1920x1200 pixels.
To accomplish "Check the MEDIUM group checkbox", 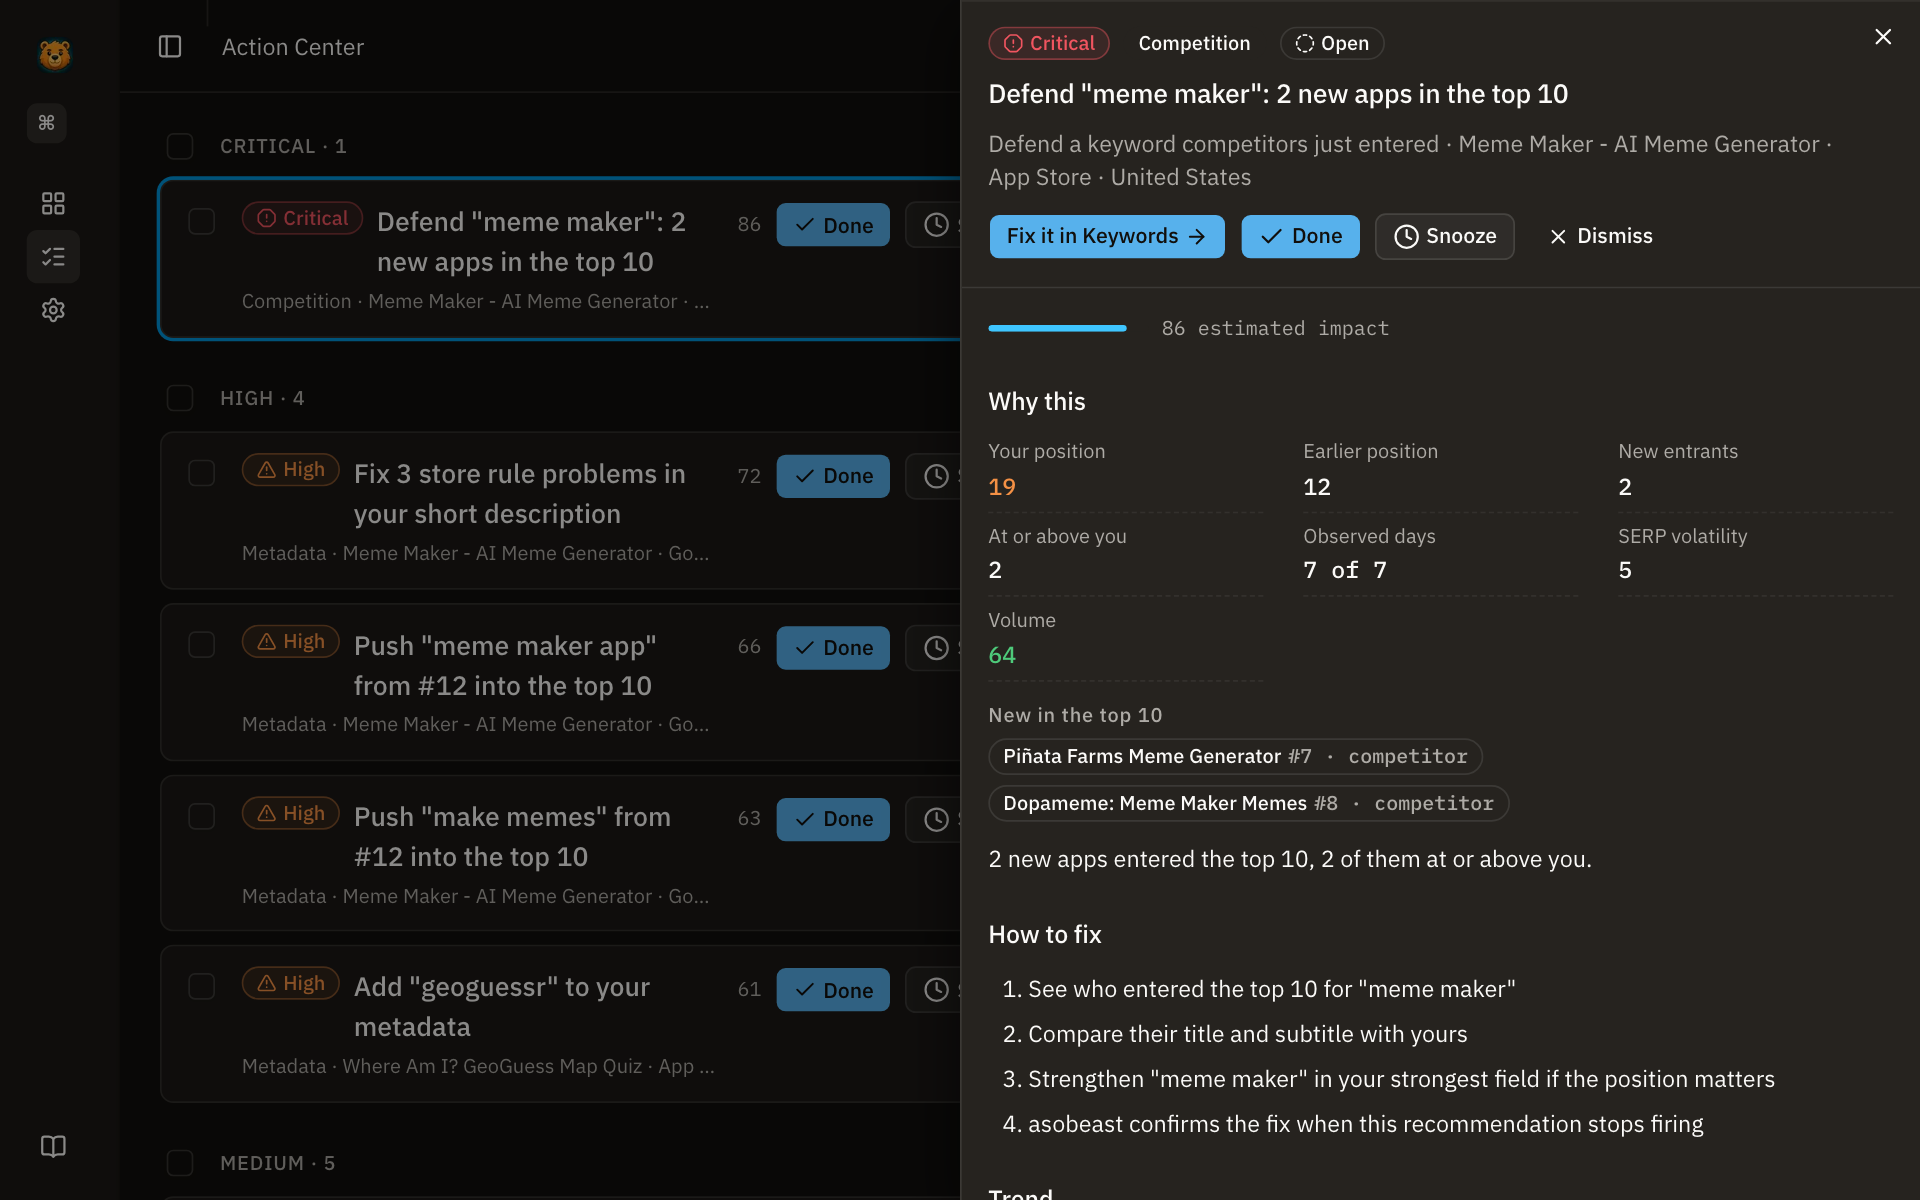I will 180,1163.
